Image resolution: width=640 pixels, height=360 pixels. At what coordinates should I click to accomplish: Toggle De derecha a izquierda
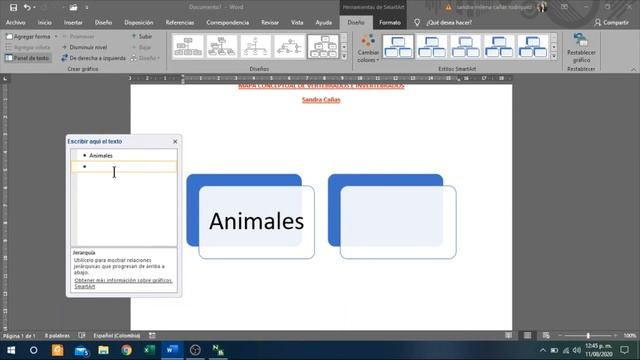coord(93,58)
